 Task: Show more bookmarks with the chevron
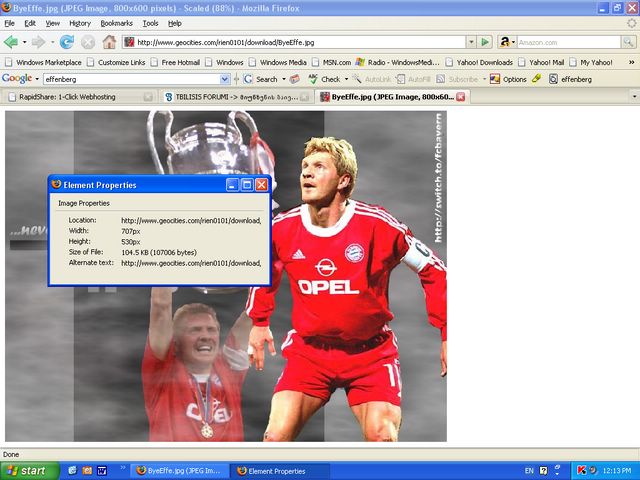[x=631, y=62]
